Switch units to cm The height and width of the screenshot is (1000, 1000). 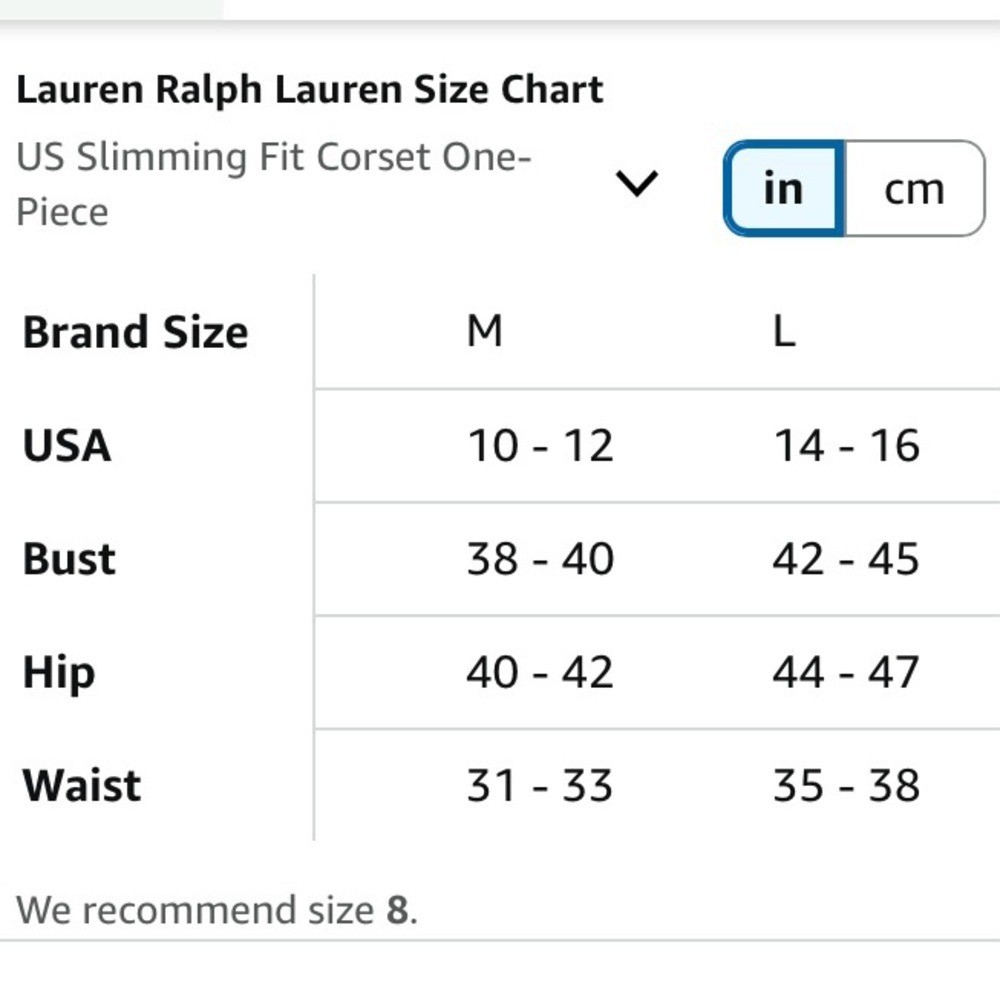[915, 189]
